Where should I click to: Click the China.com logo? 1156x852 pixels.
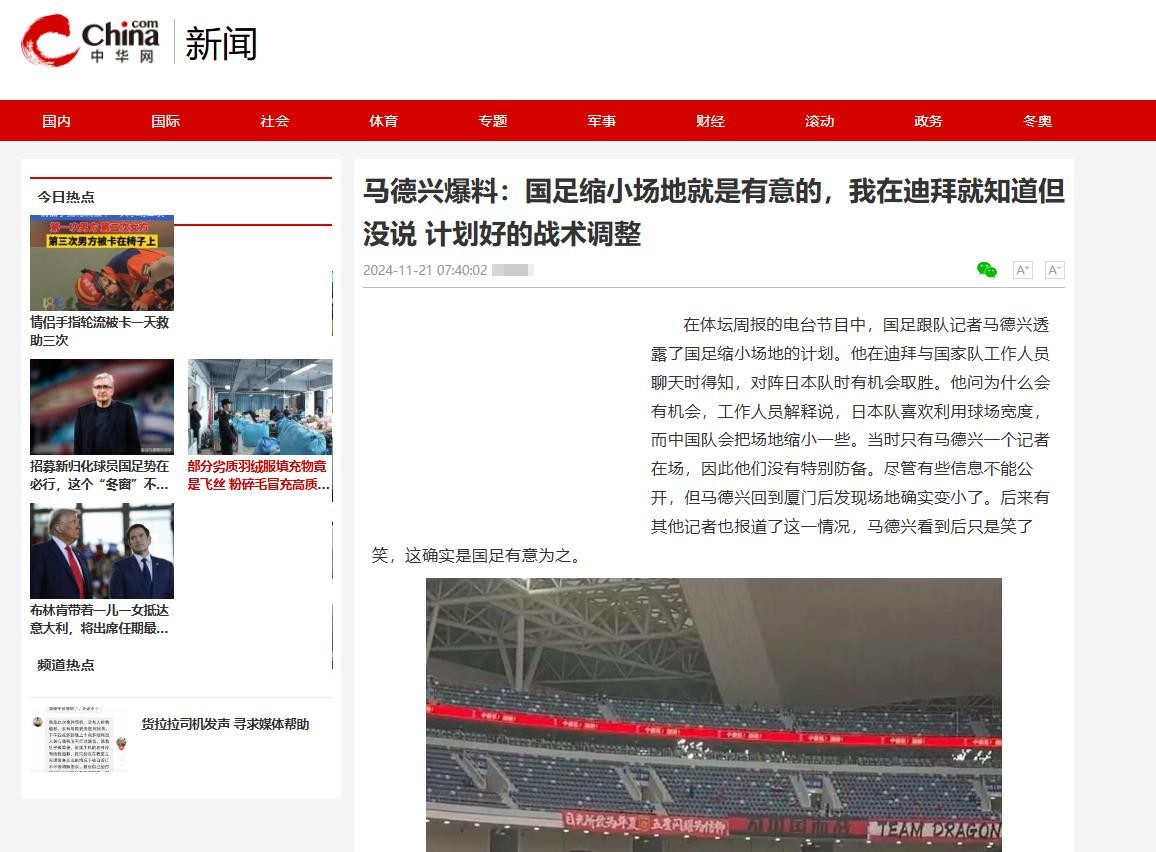pyautogui.click(x=91, y=42)
